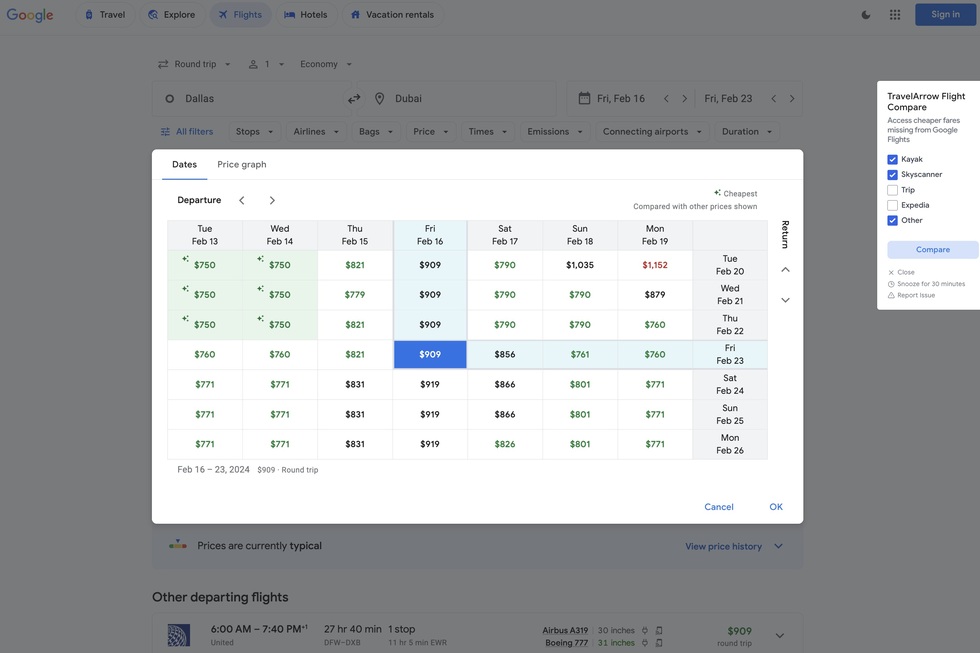
Task: Click the Fri, Feb 23 return field
Action: 728,99
